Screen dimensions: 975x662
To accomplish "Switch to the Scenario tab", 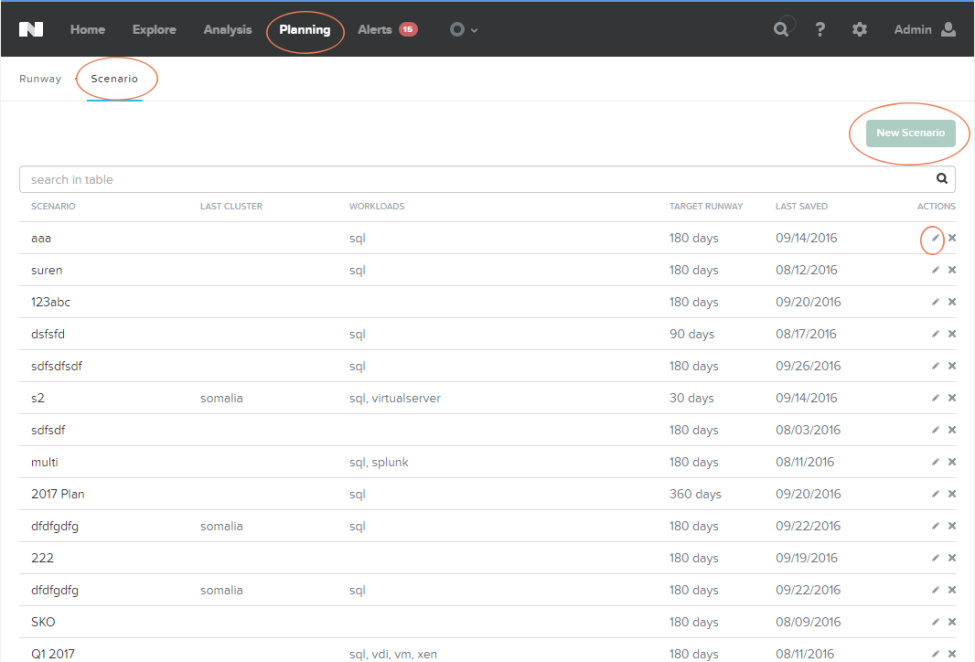I will (114, 79).
